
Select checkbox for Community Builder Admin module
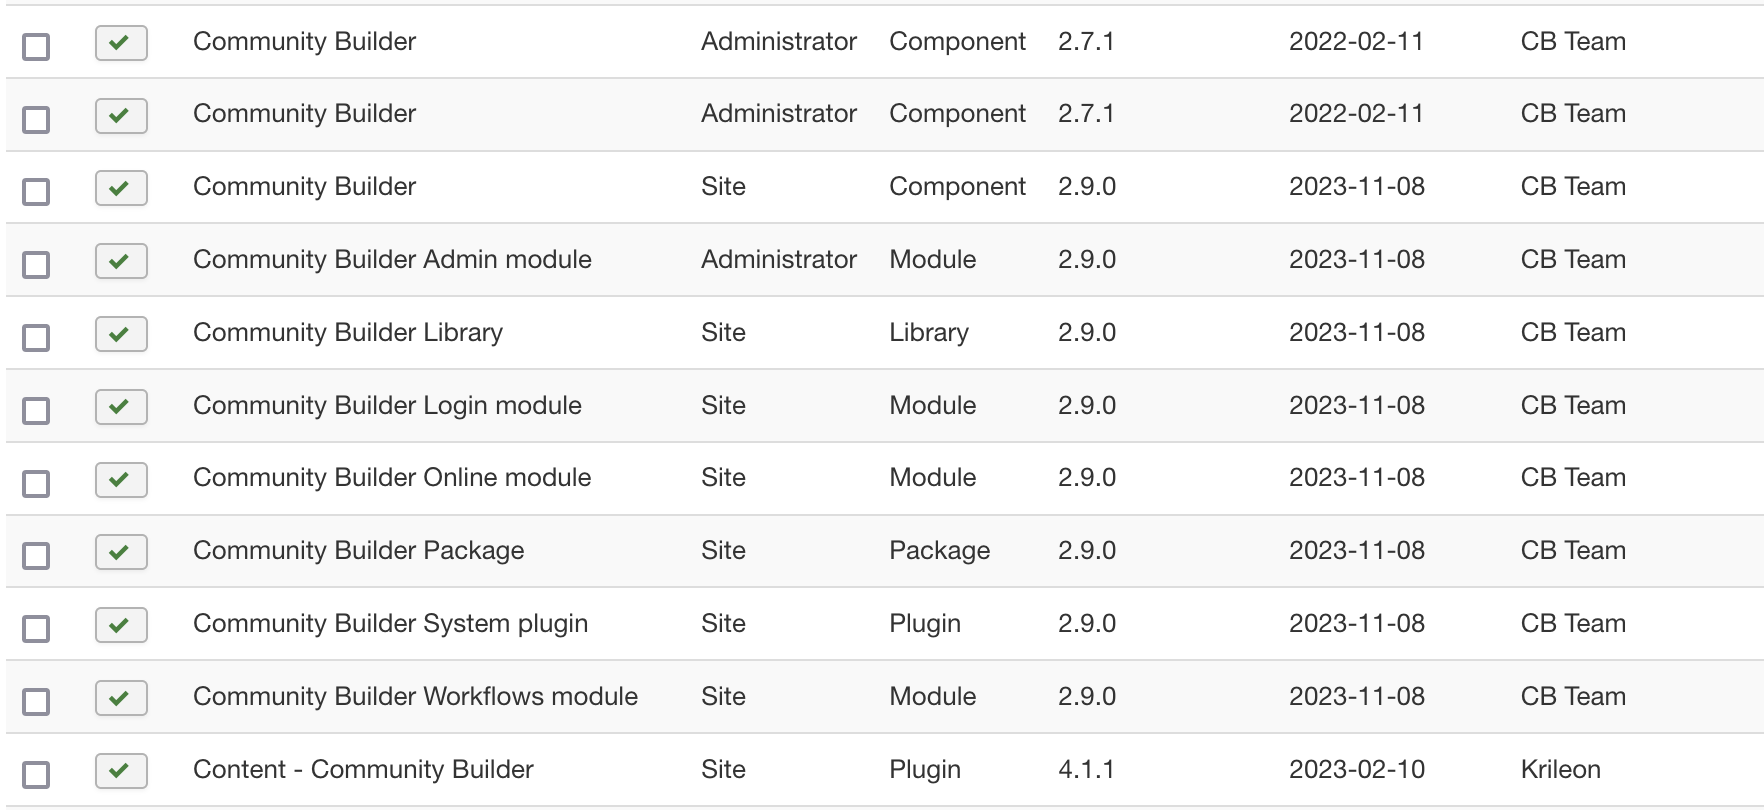[36, 264]
